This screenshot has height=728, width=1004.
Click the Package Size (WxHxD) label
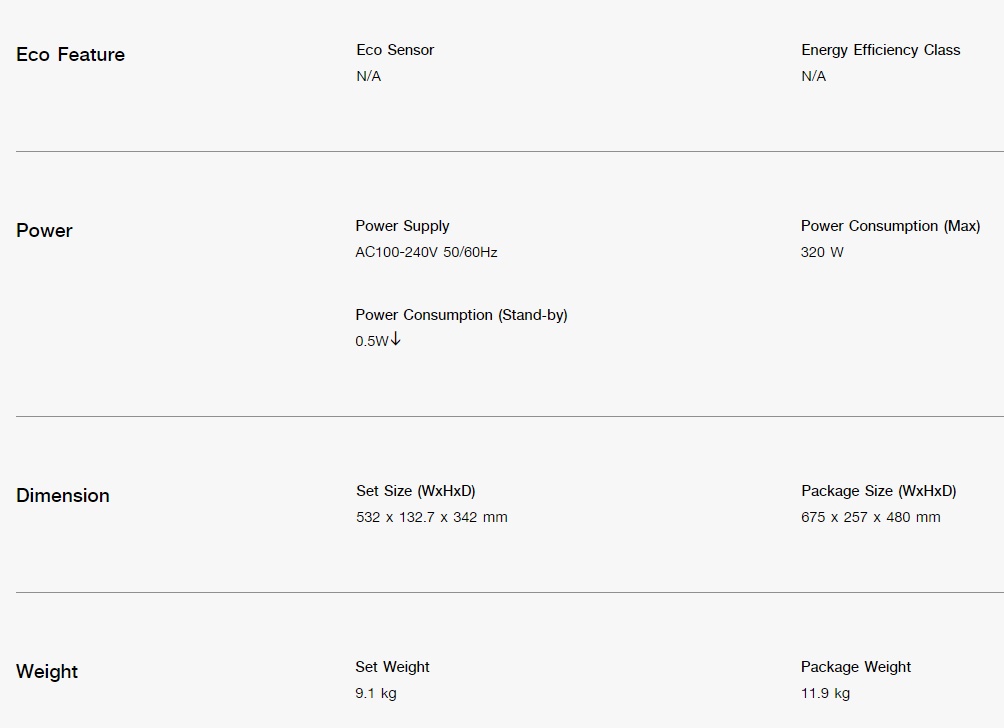(x=878, y=491)
